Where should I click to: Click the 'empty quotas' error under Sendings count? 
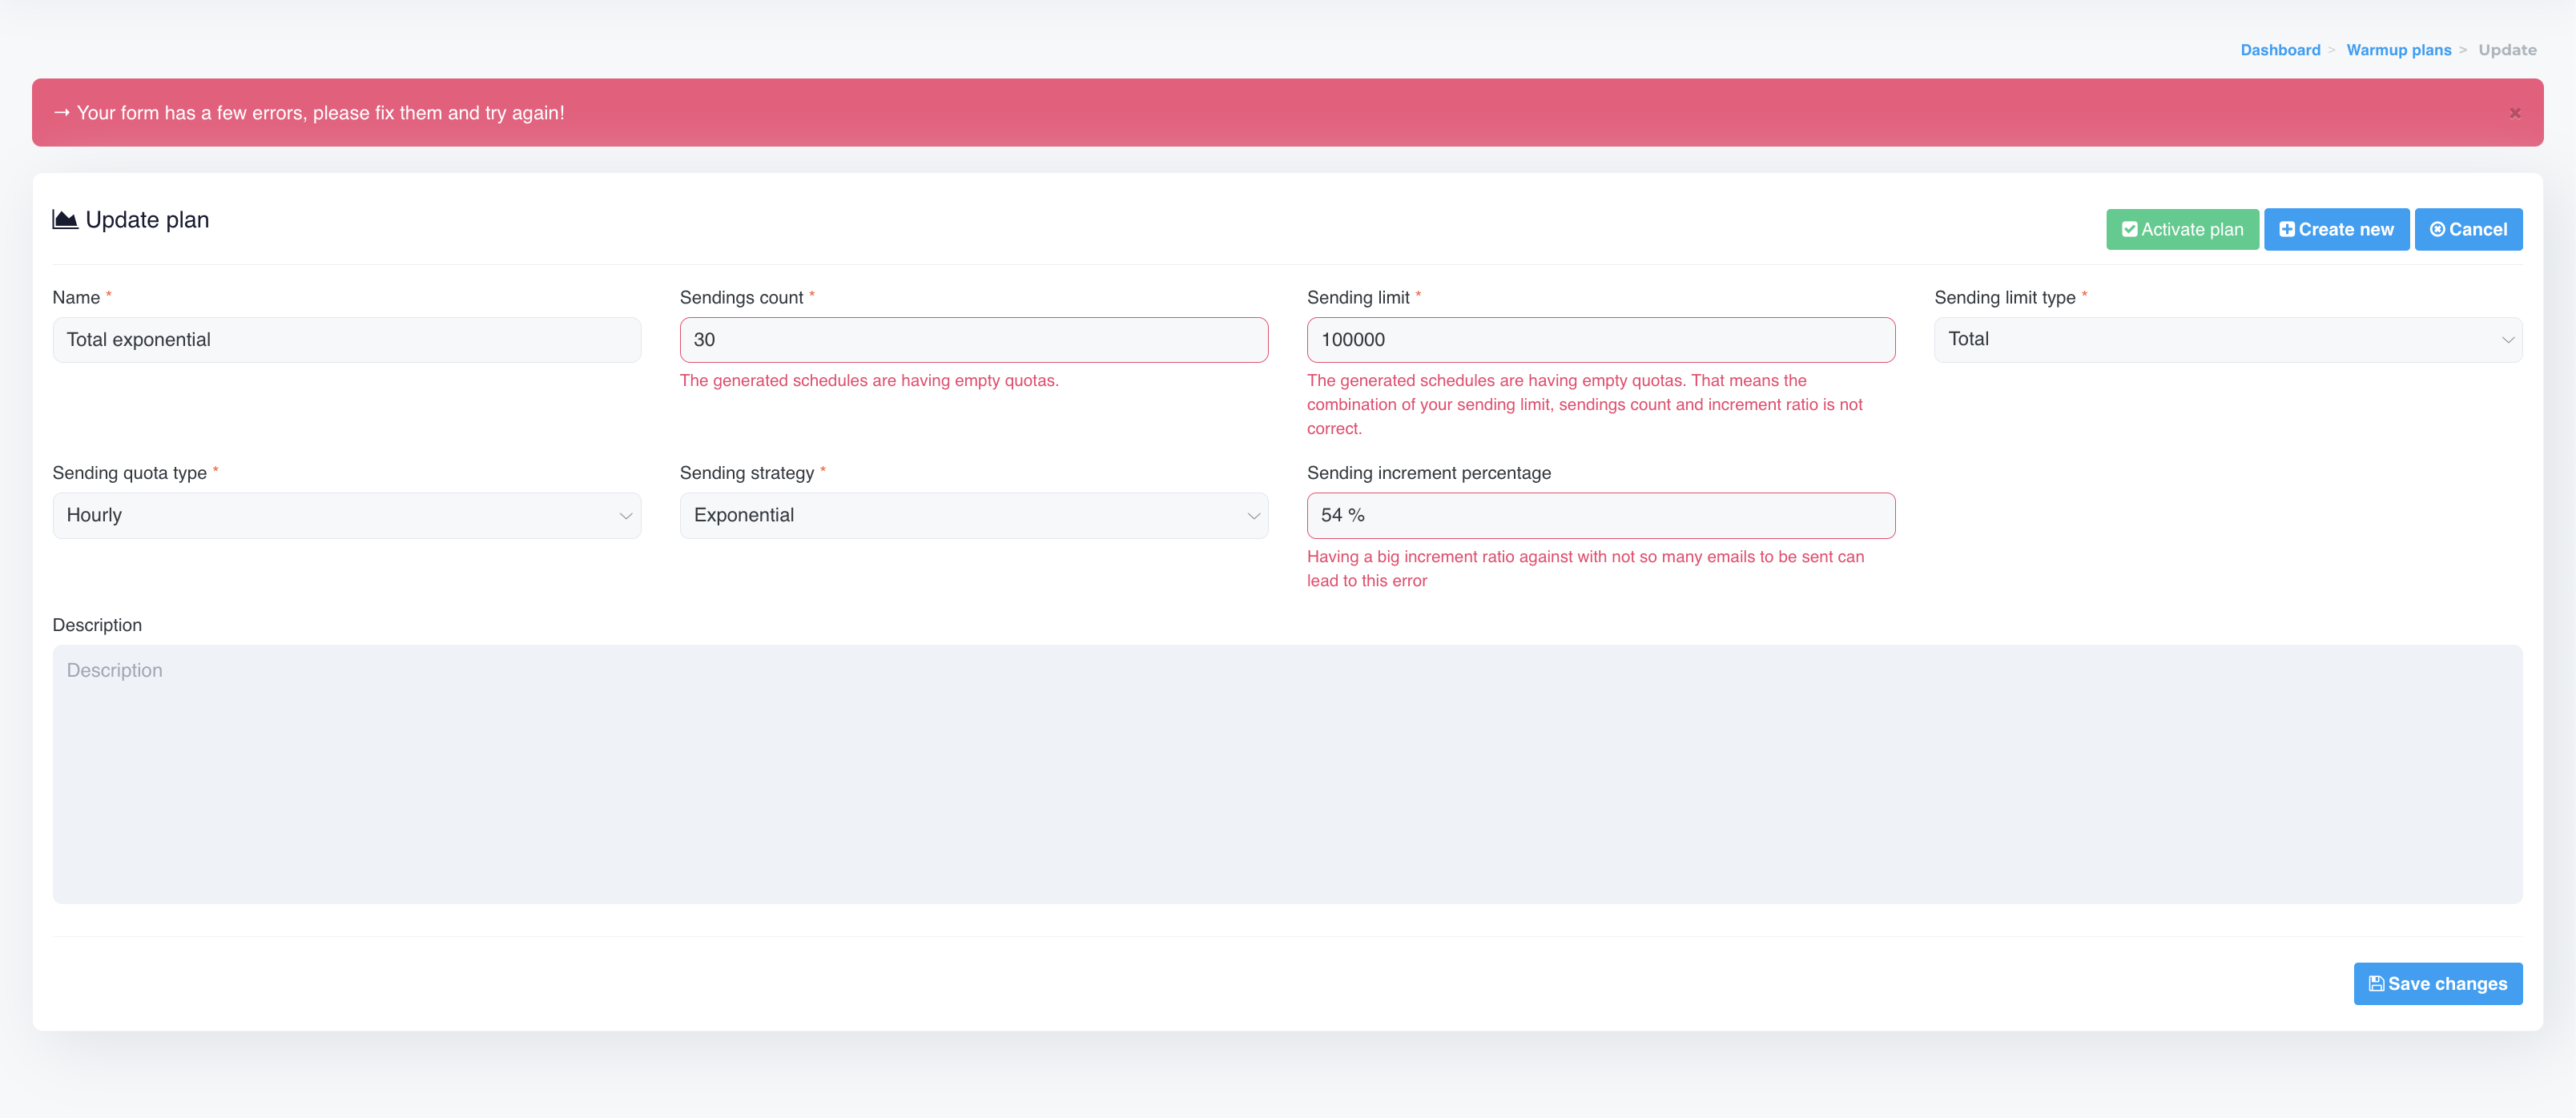point(869,381)
